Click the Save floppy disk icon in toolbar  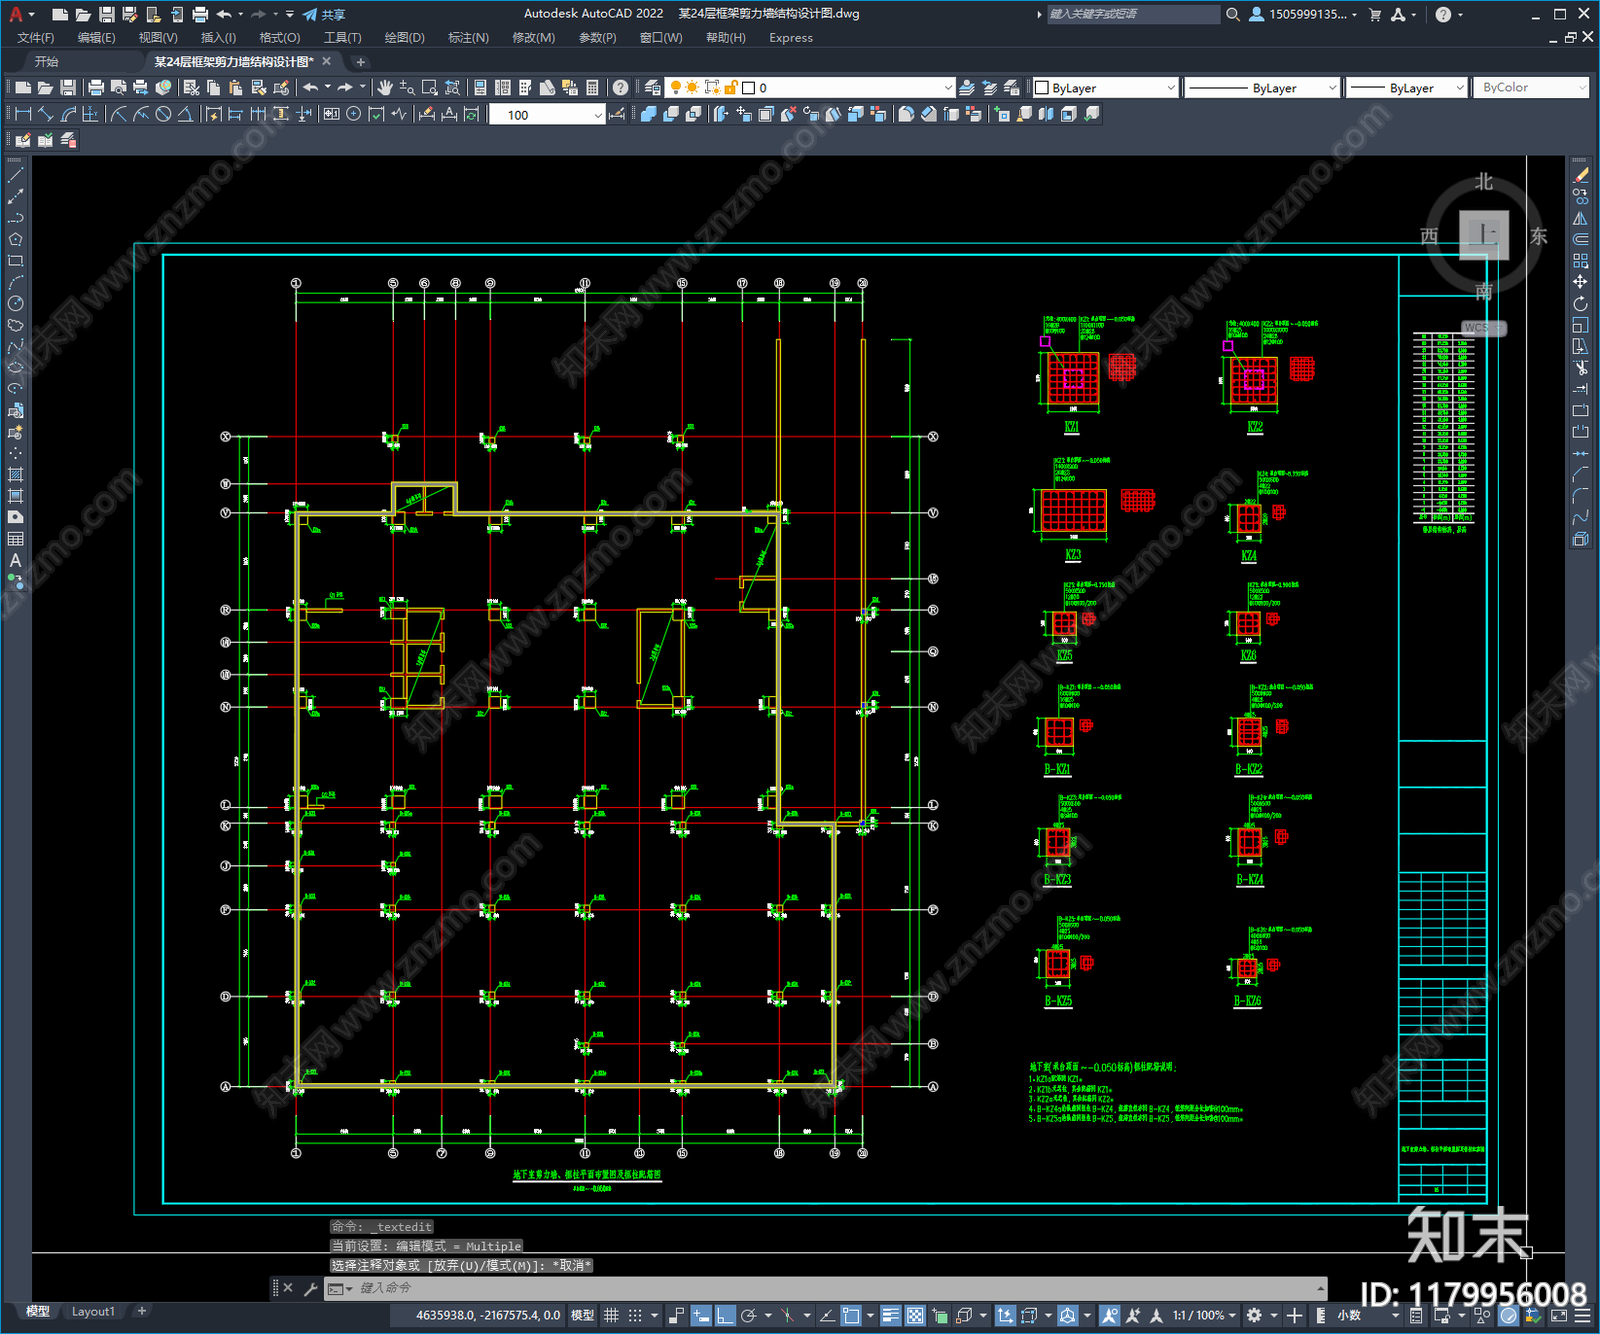(x=68, y=88)
